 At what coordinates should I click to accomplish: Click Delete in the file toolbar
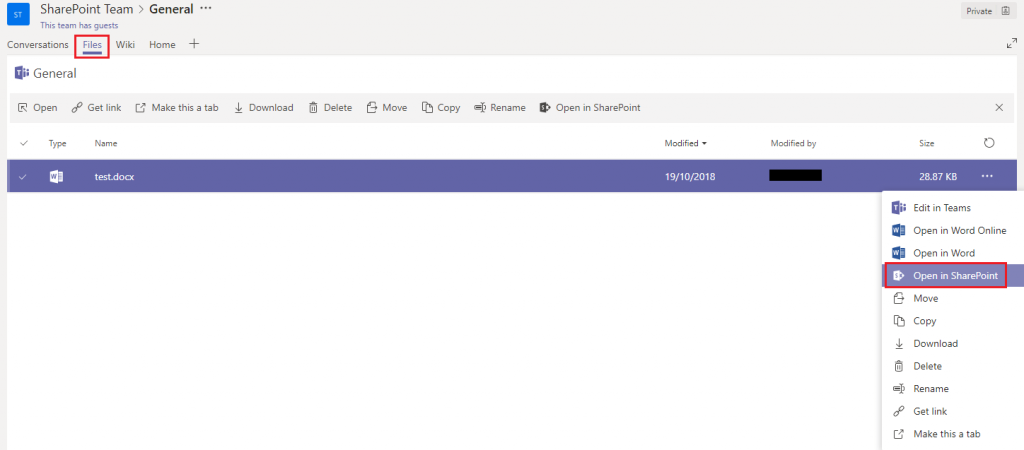330,108
